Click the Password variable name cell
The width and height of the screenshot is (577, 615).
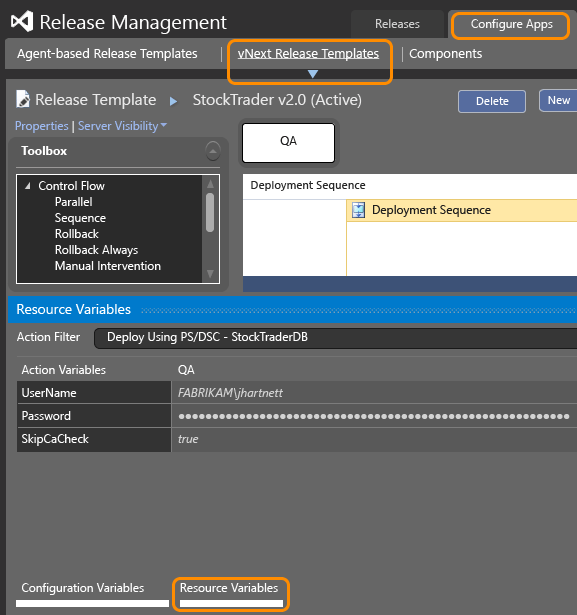(x=94, y=416)
